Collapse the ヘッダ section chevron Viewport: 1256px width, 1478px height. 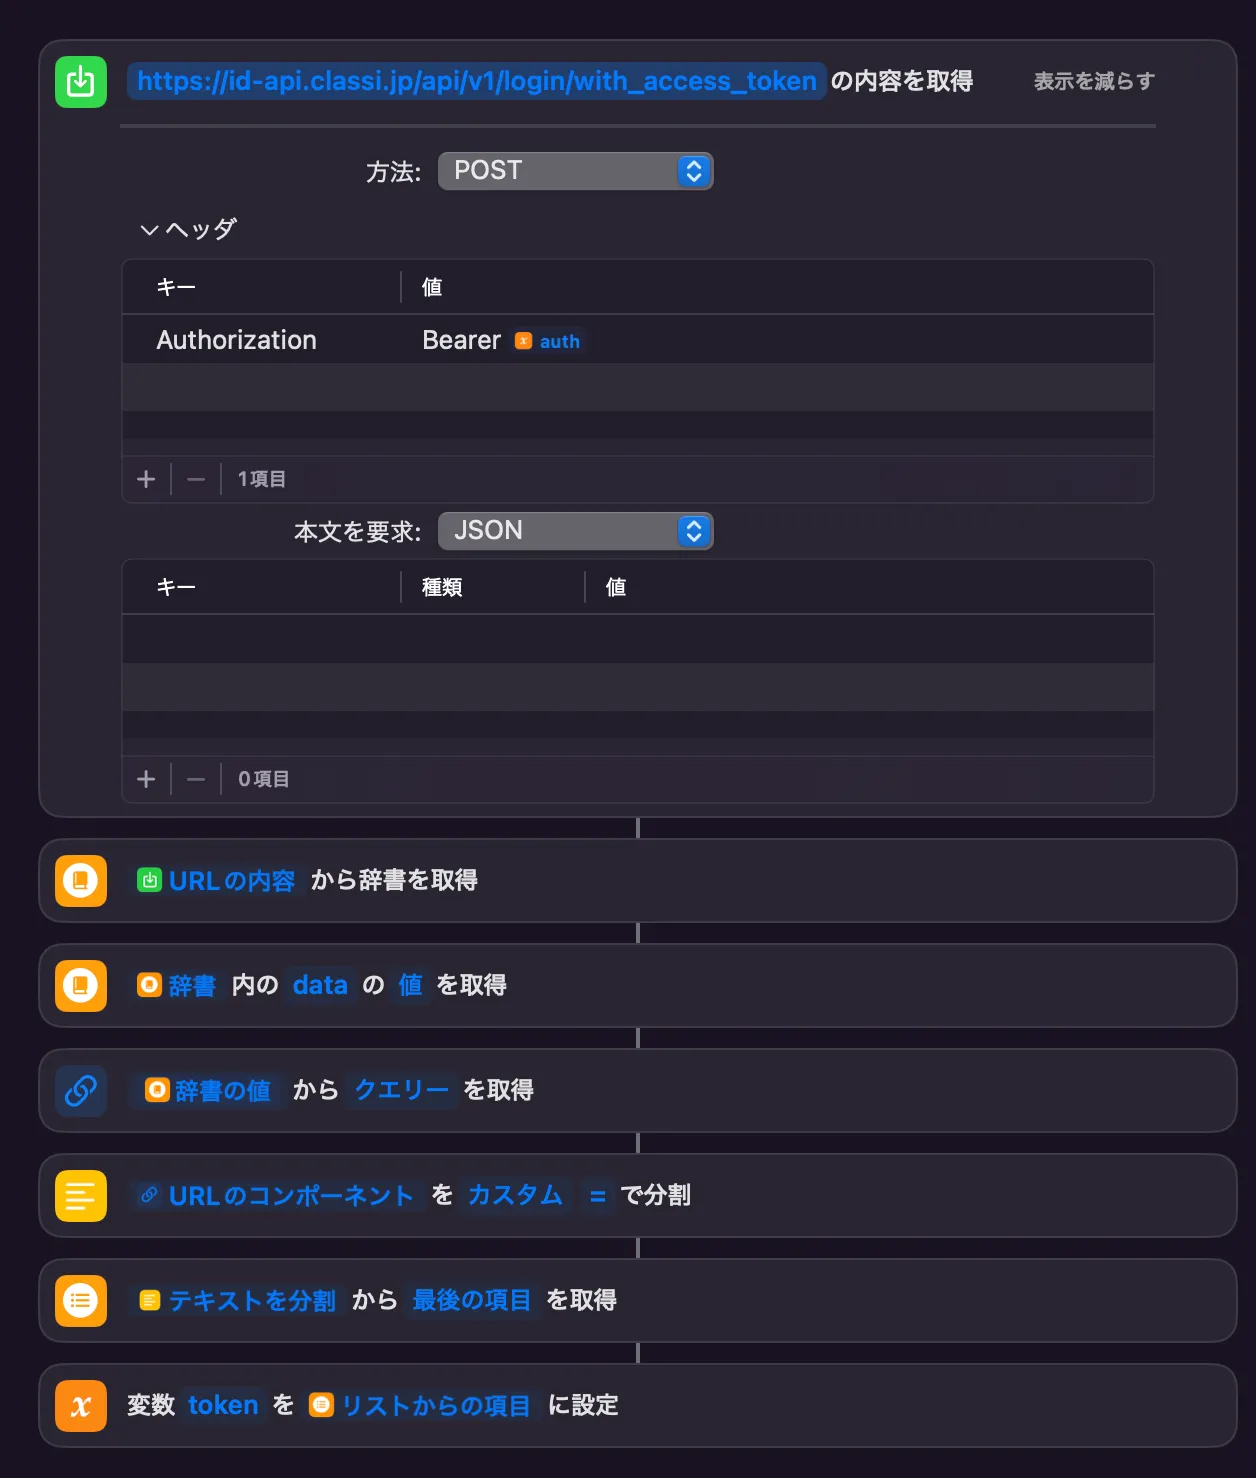150,230
